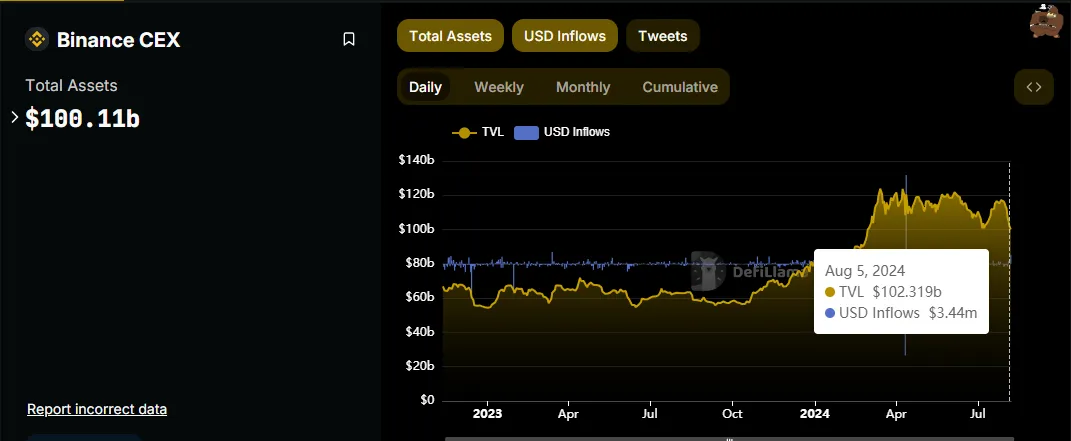
Task: Select the Cumulative view tab
Action: [679, 87]
